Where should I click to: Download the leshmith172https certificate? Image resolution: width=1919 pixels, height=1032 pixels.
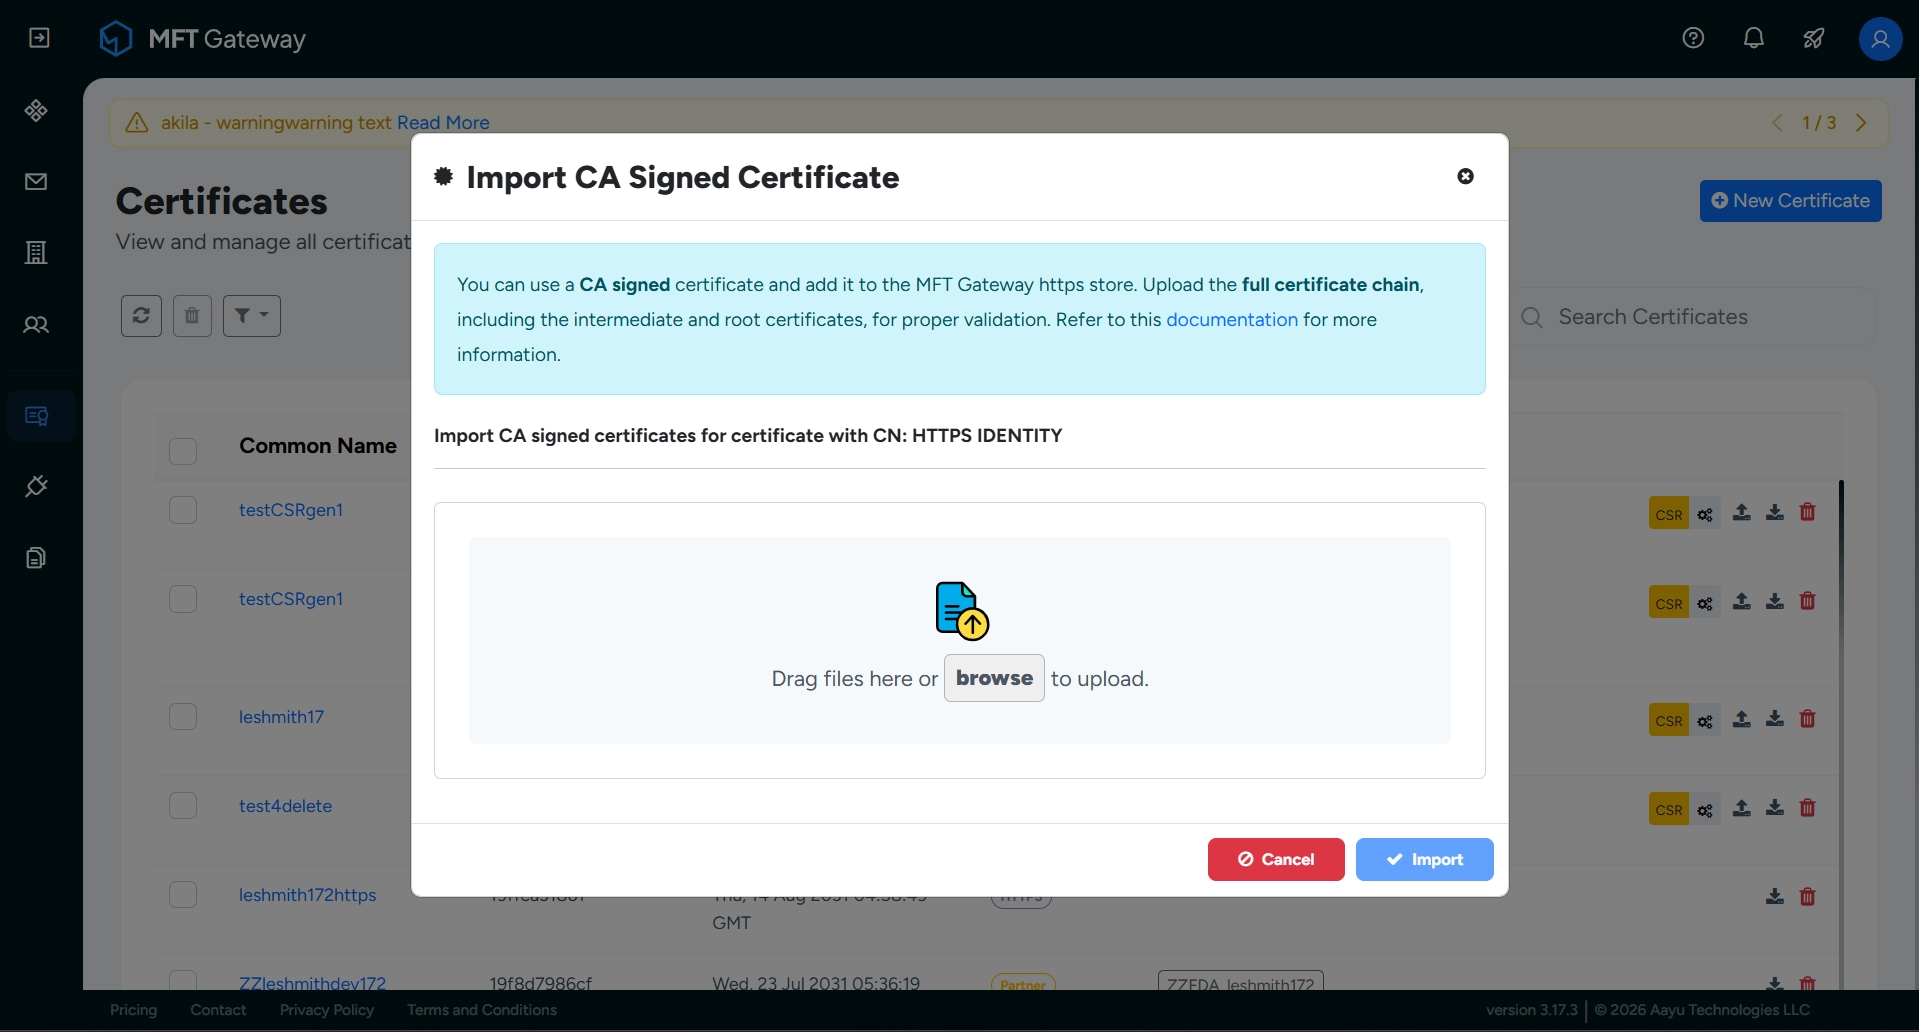tap(1775, 897)
